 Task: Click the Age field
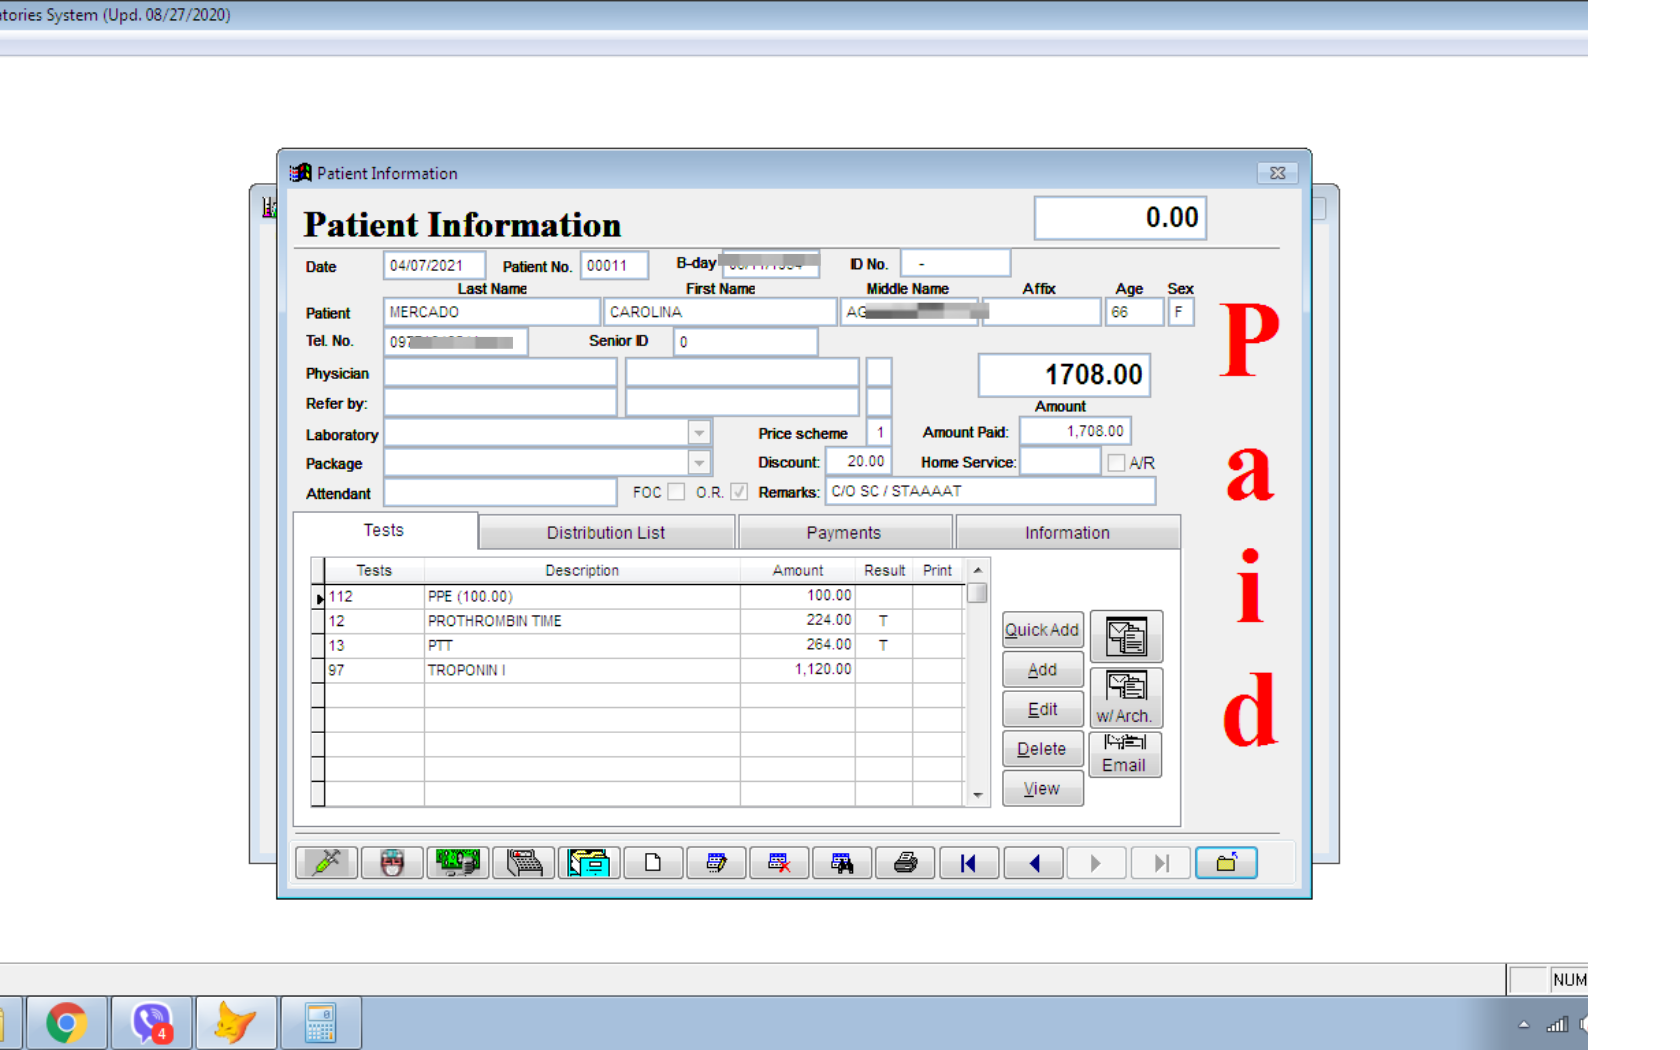click(1134, 312)
